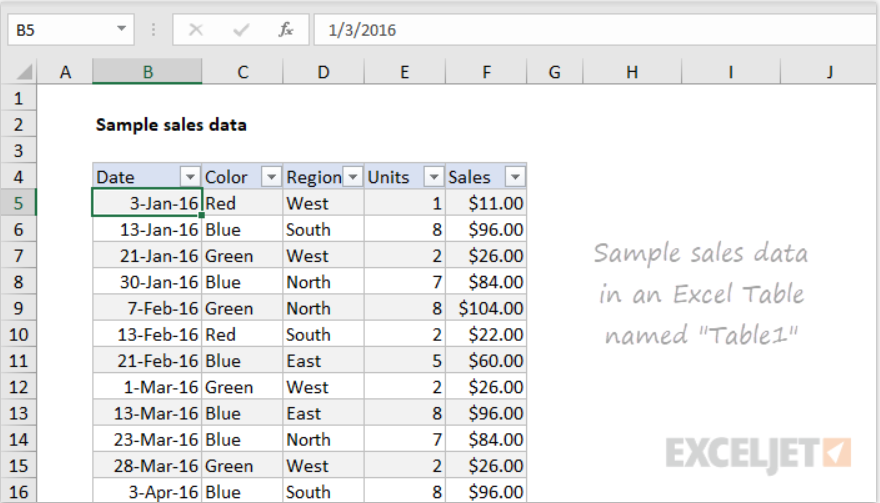The width and height of the screenshot is (880, 503).
Task: Select the North cell in row 8
Action: point(323,282)
